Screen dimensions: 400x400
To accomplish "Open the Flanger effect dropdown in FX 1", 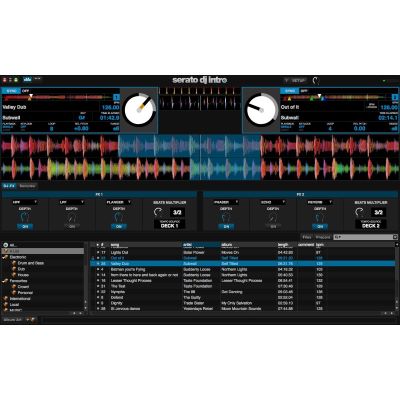I will click(x=118, y=202).
